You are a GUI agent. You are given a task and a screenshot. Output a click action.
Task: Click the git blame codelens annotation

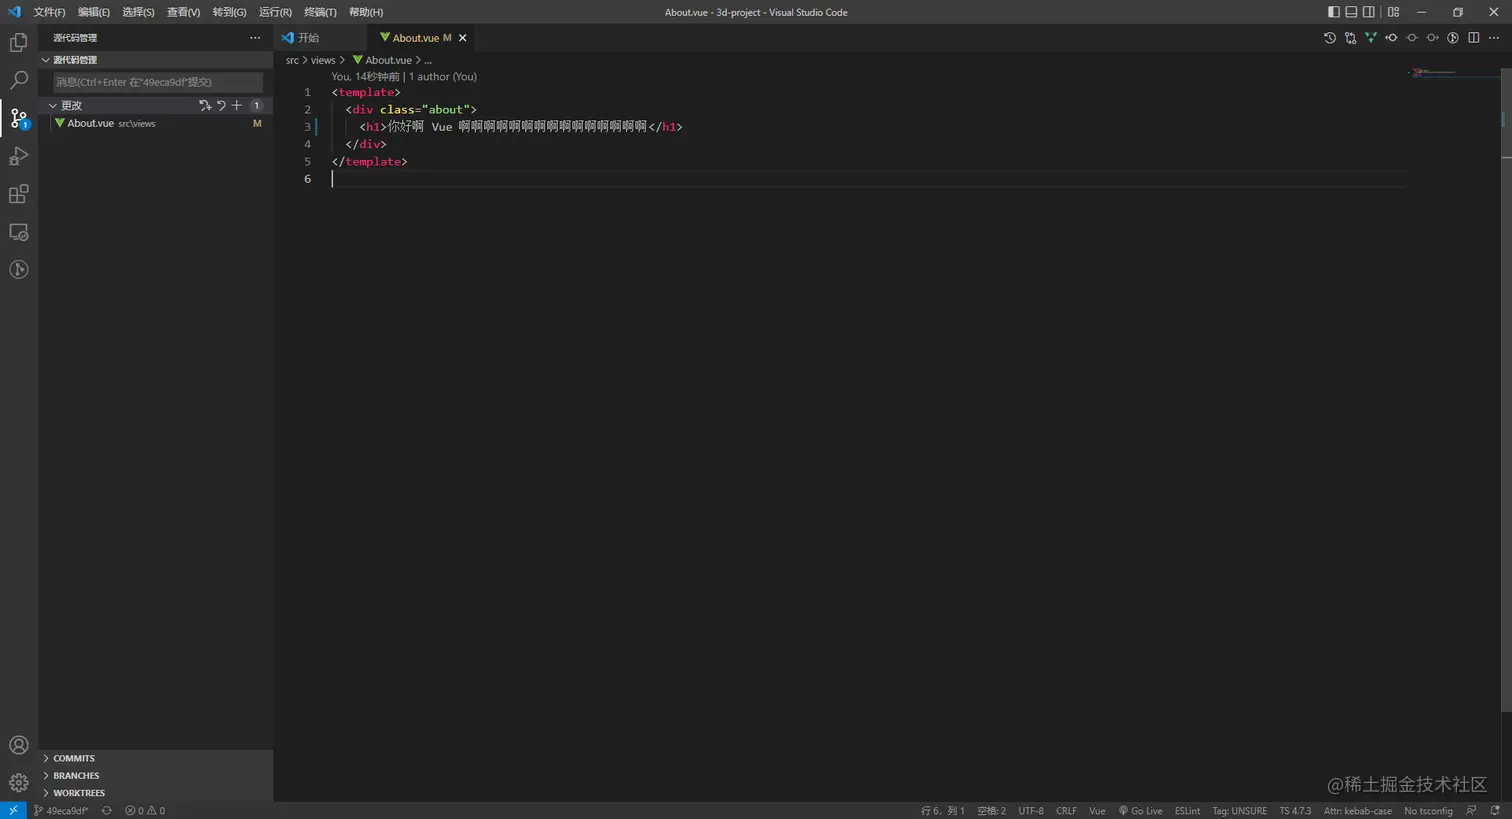pos(404,76)
